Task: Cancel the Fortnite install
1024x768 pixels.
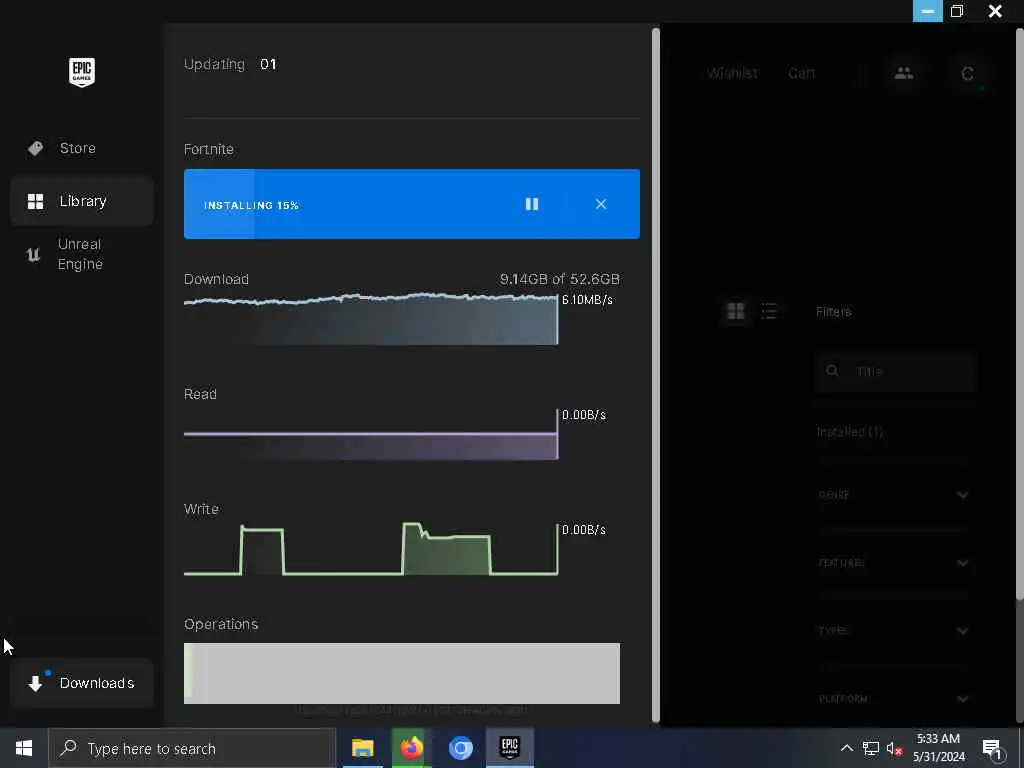Action: 601,204
